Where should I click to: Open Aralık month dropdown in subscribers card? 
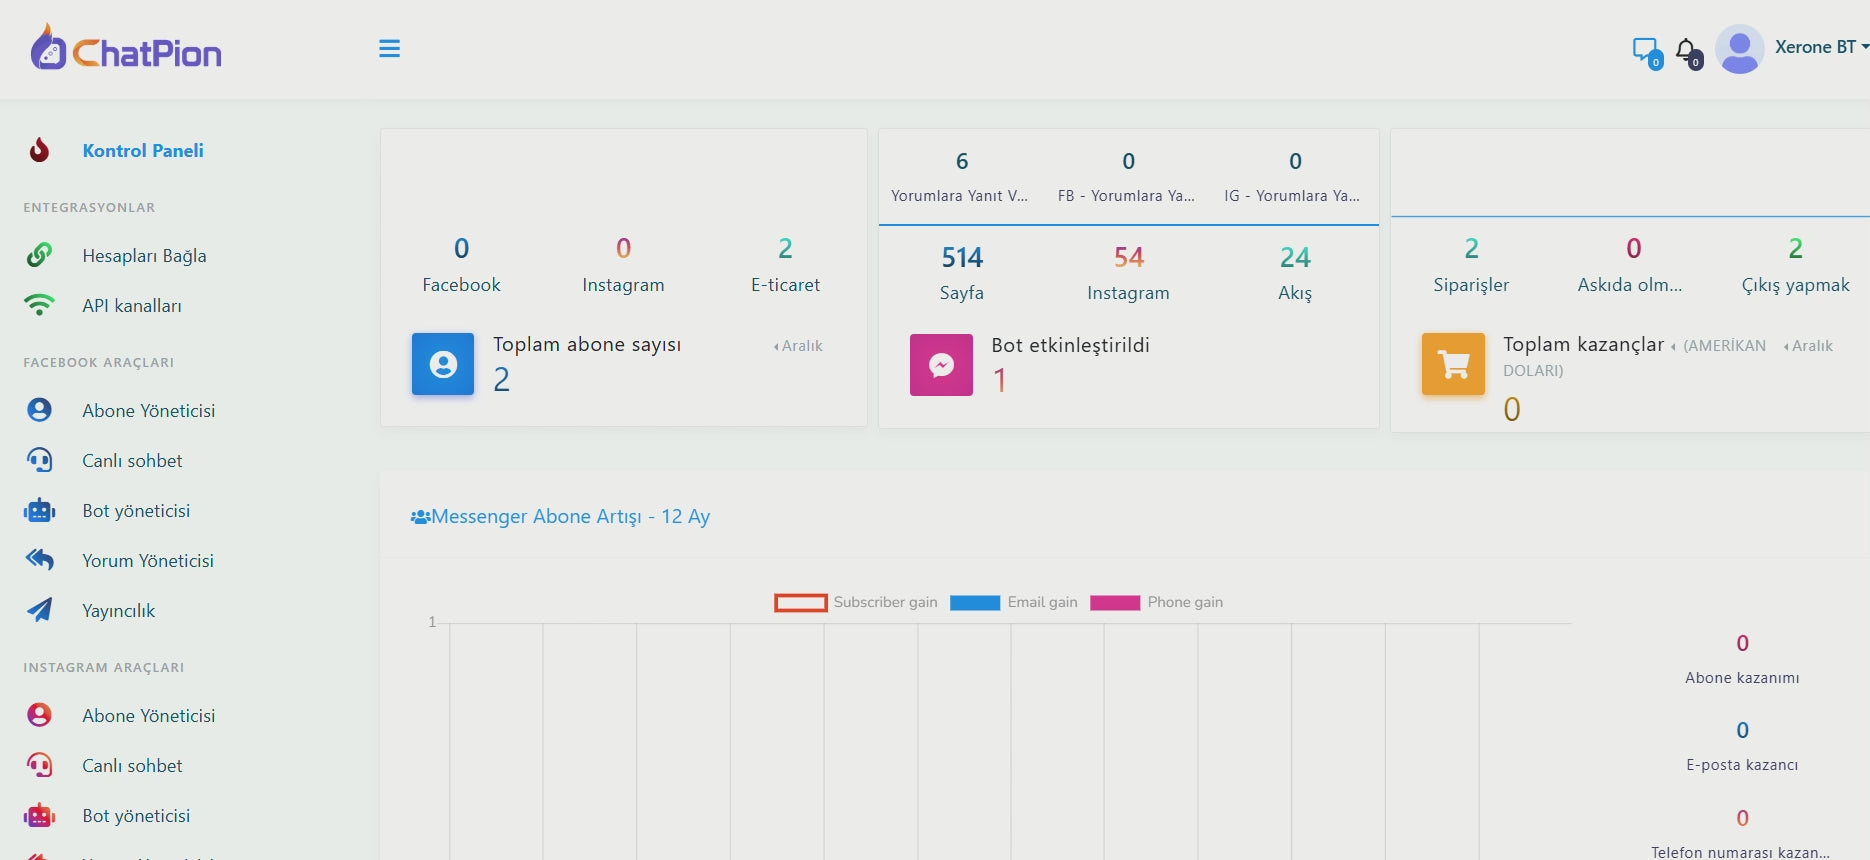click(x=798, y=346)
